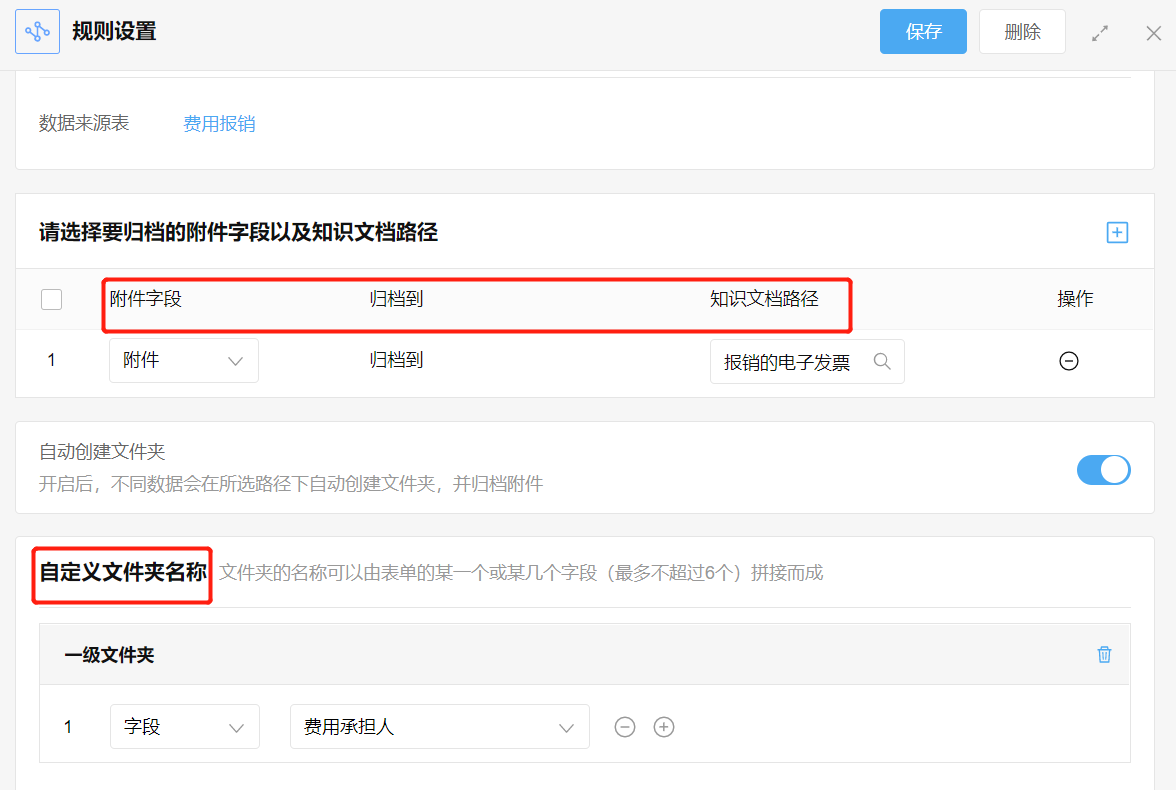The image size is (1176, 790).
Task: Remove the 费用承担人 field with minus icon
Action: [625, 727]
